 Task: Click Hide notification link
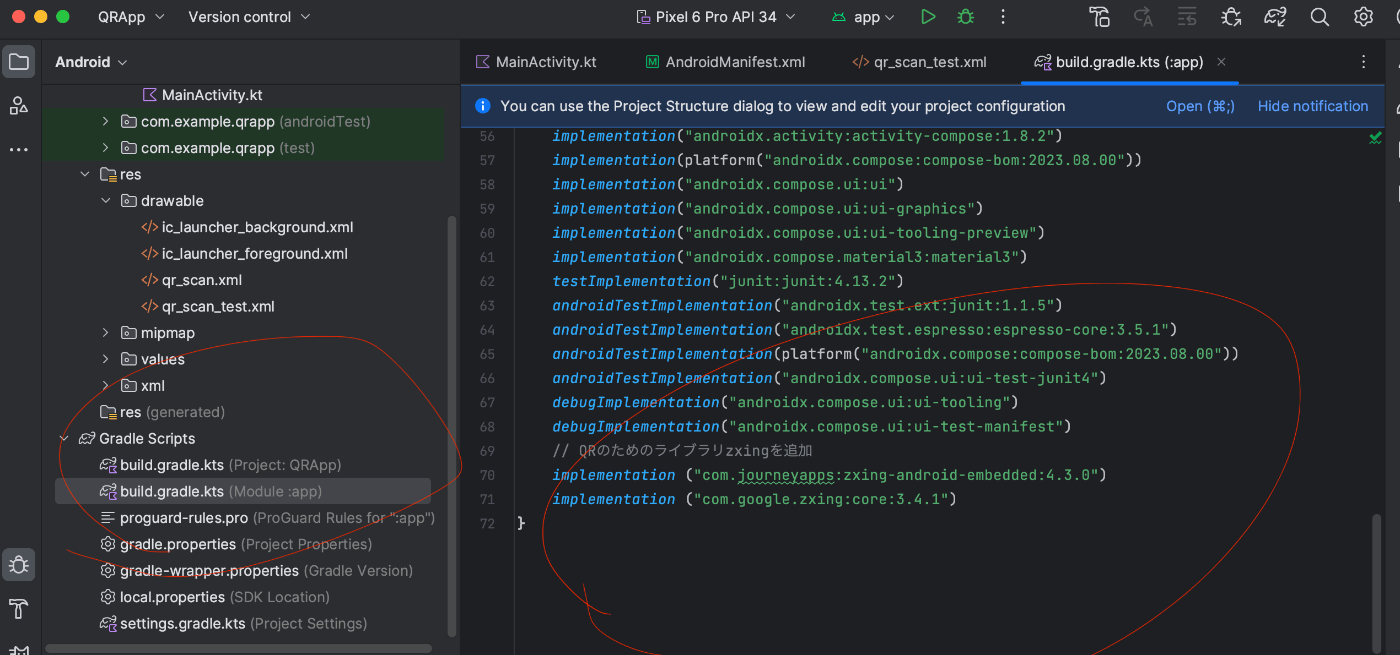tap(1312, 106)
